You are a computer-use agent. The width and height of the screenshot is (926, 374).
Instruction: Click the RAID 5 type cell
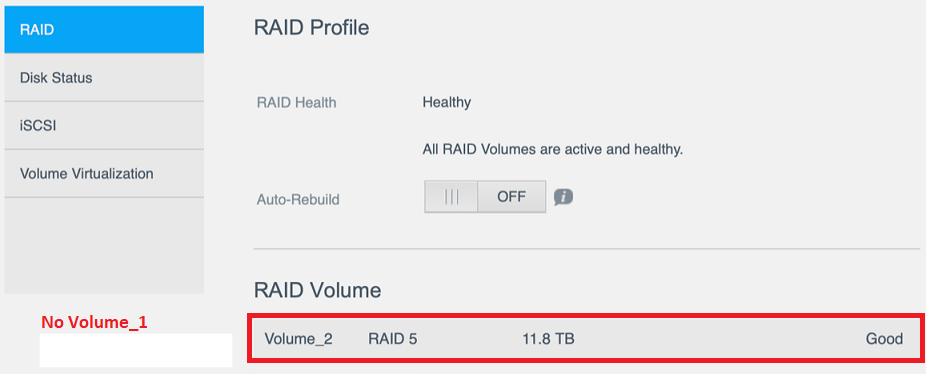point(393,339)
